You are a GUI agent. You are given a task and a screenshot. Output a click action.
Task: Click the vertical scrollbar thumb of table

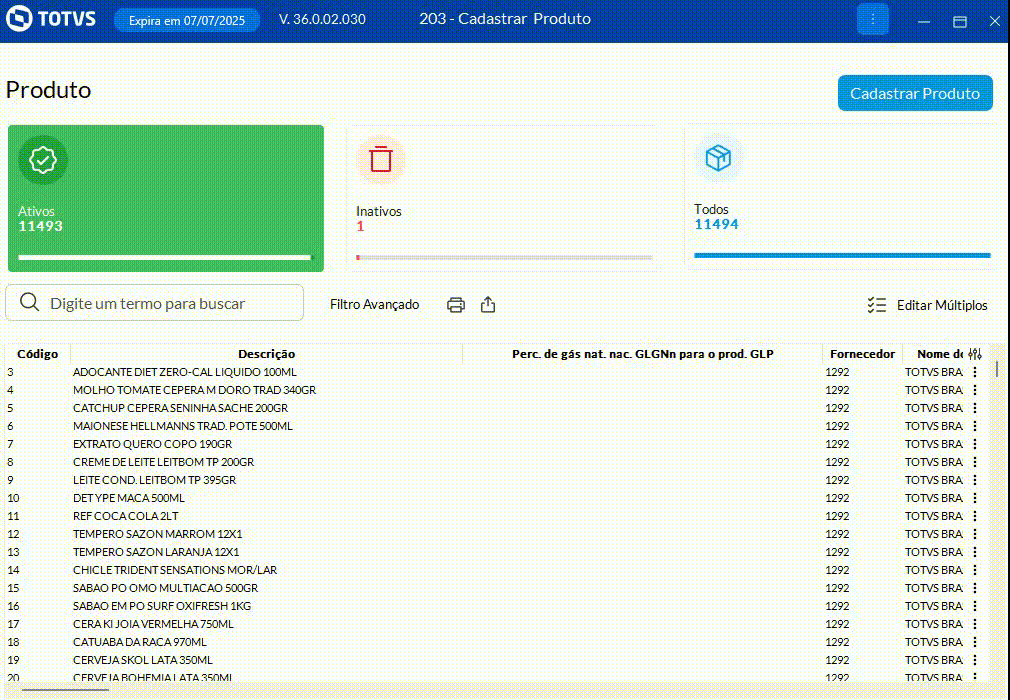(996, 369)
